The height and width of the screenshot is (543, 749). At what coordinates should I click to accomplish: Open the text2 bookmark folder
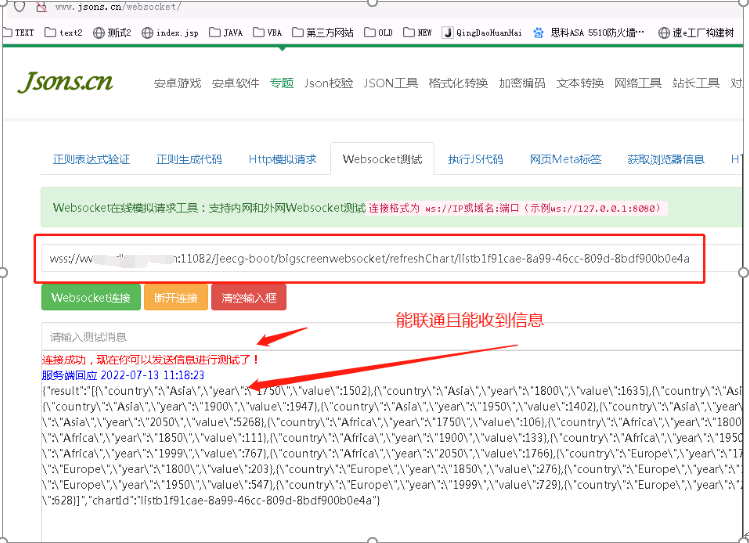coord(64,32)
